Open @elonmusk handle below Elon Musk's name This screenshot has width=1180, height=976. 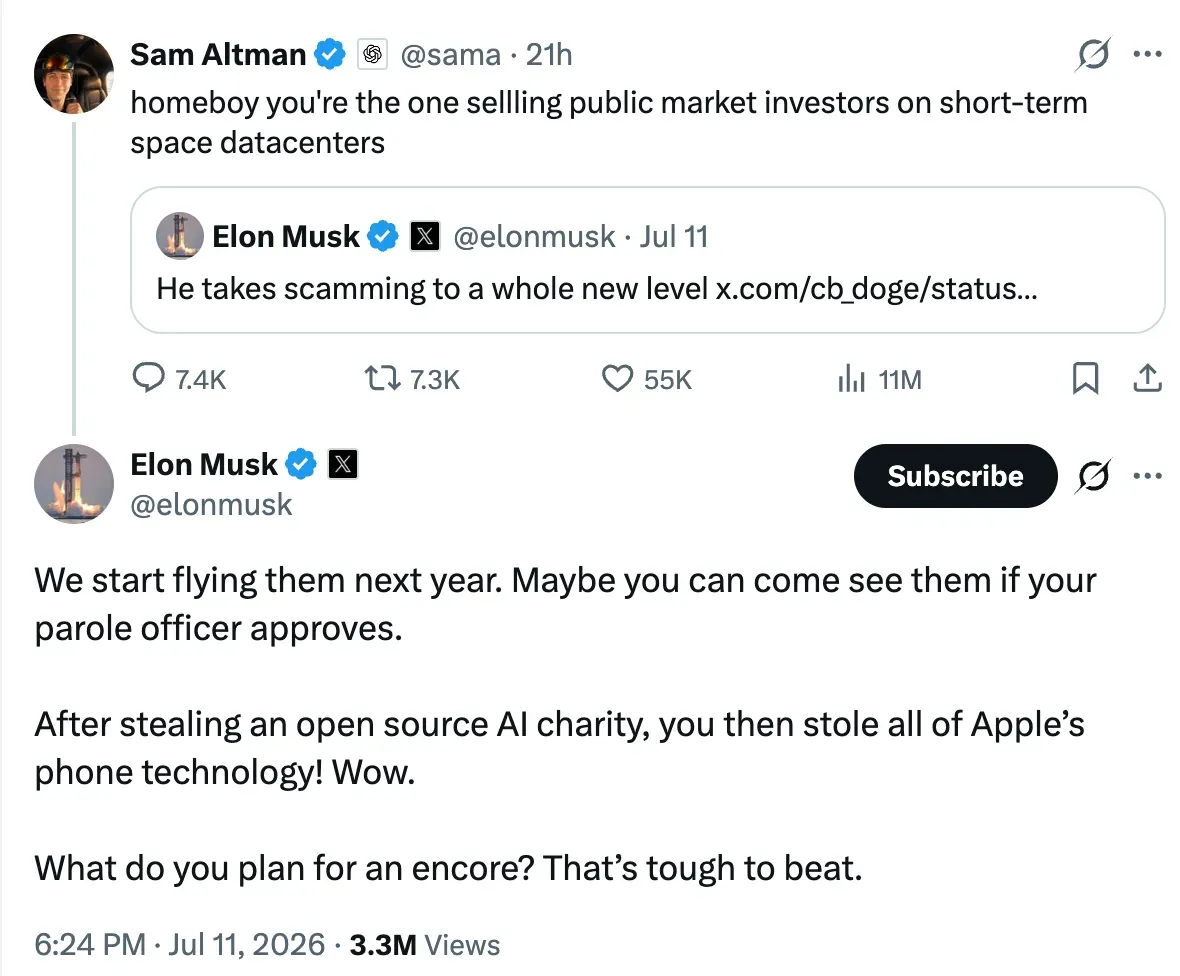tap(211, 505)
